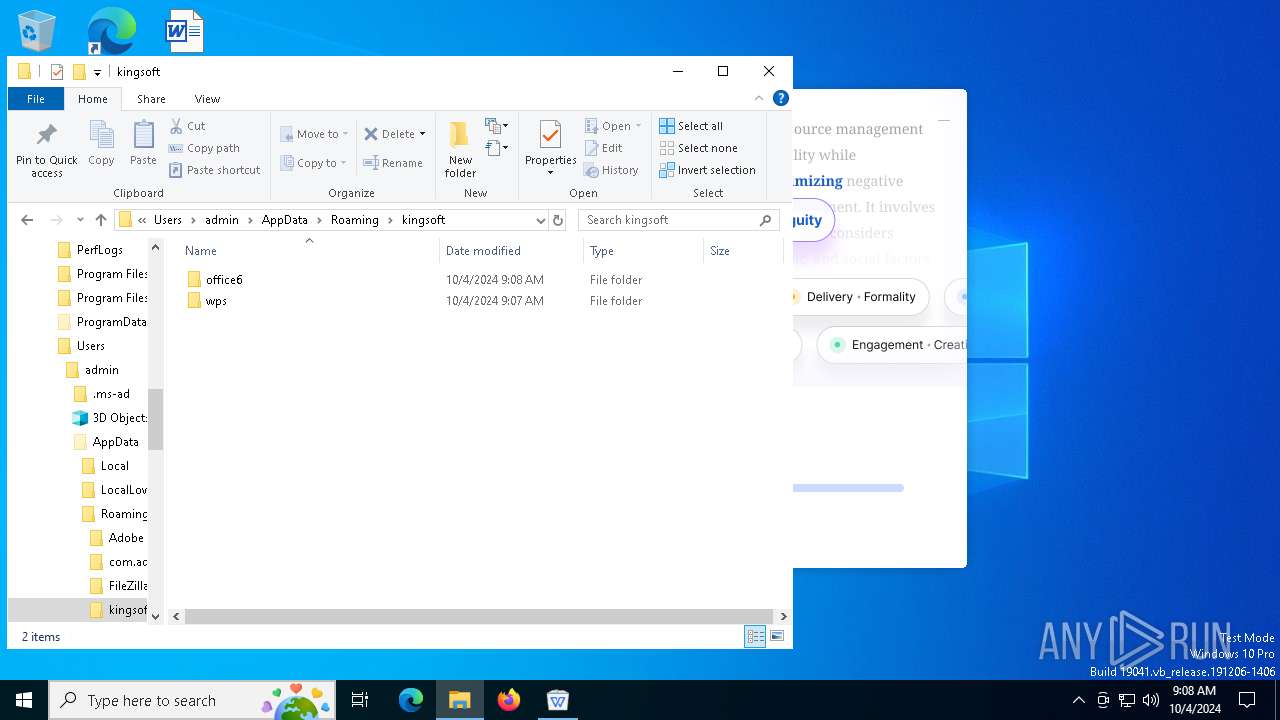
Task: Click Copy path in ribbon
Action: [x=204, y=148]
